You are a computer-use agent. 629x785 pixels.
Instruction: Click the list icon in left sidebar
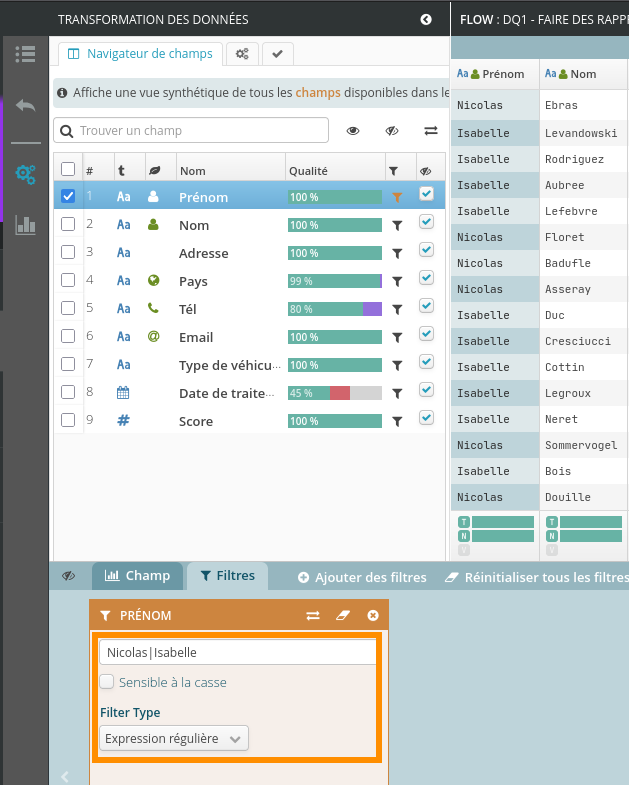(x=26, y=55)
